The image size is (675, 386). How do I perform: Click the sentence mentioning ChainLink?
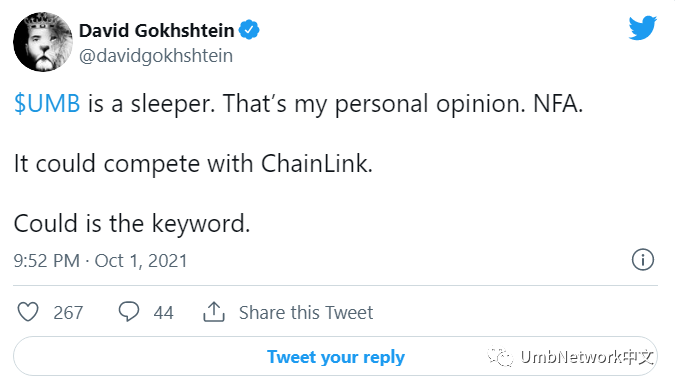(193, 164)
